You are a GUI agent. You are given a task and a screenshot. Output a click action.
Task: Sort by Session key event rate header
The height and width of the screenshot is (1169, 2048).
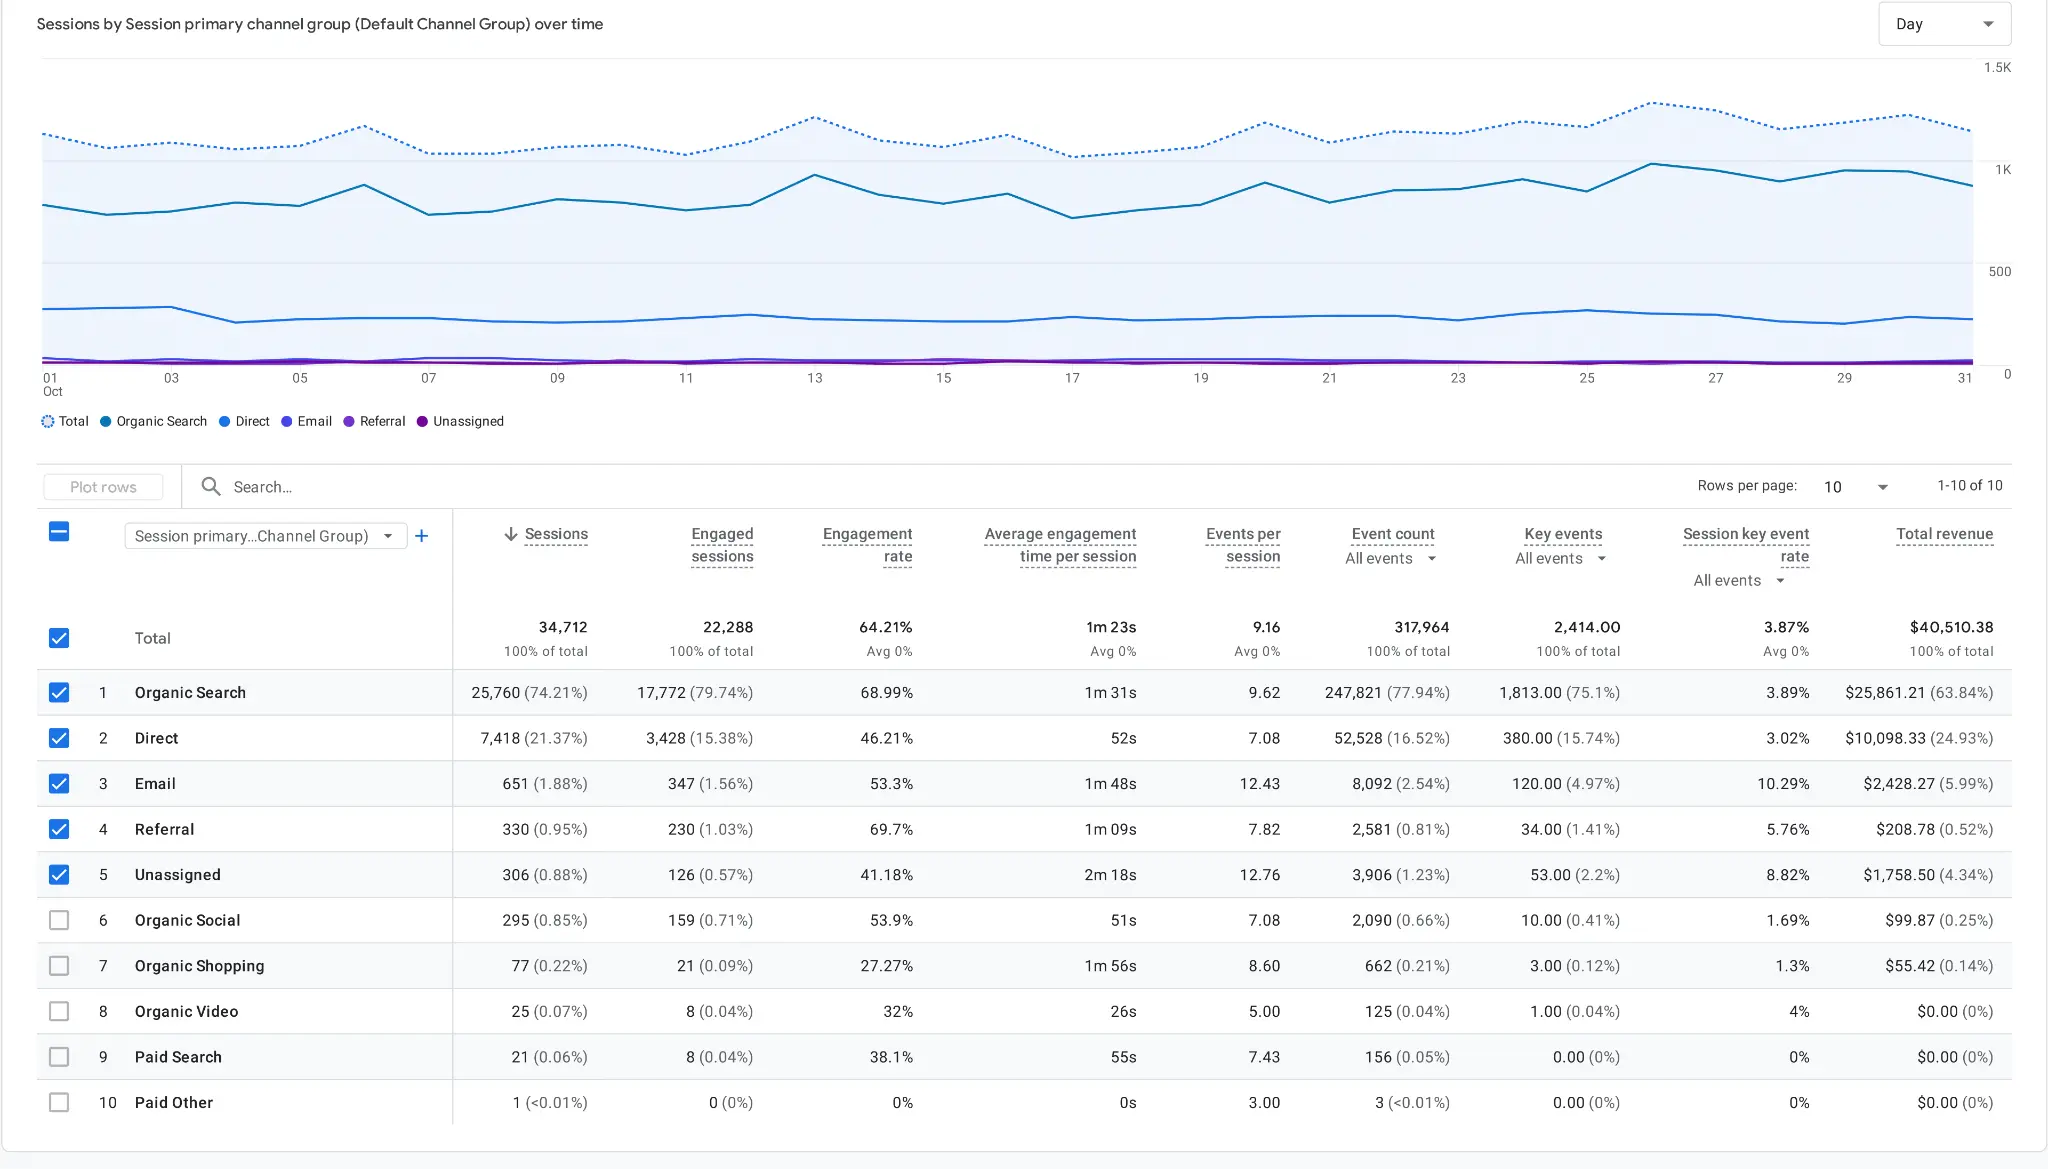point(1746,545)
